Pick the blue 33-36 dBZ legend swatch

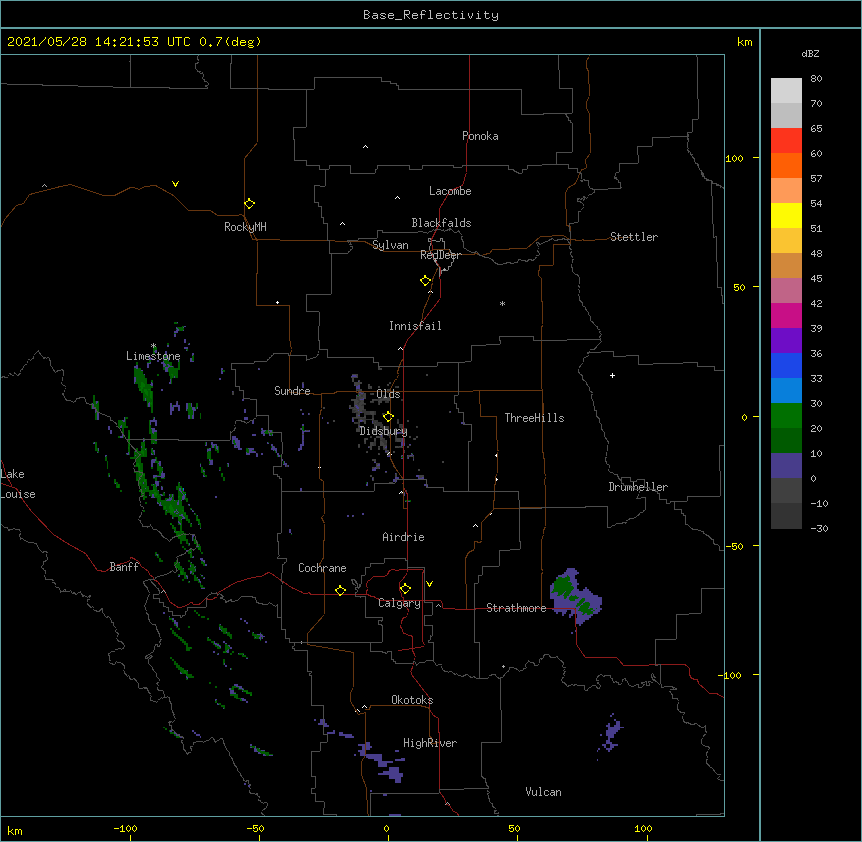786,365
